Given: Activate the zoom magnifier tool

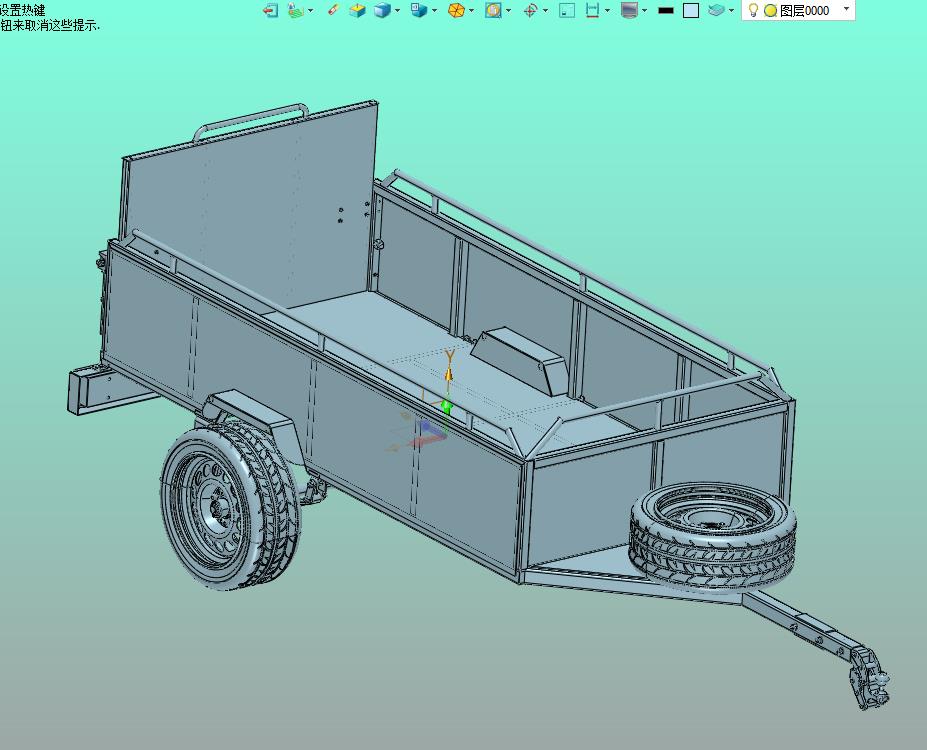Looking at the screenshot, I should coord(493,10).
